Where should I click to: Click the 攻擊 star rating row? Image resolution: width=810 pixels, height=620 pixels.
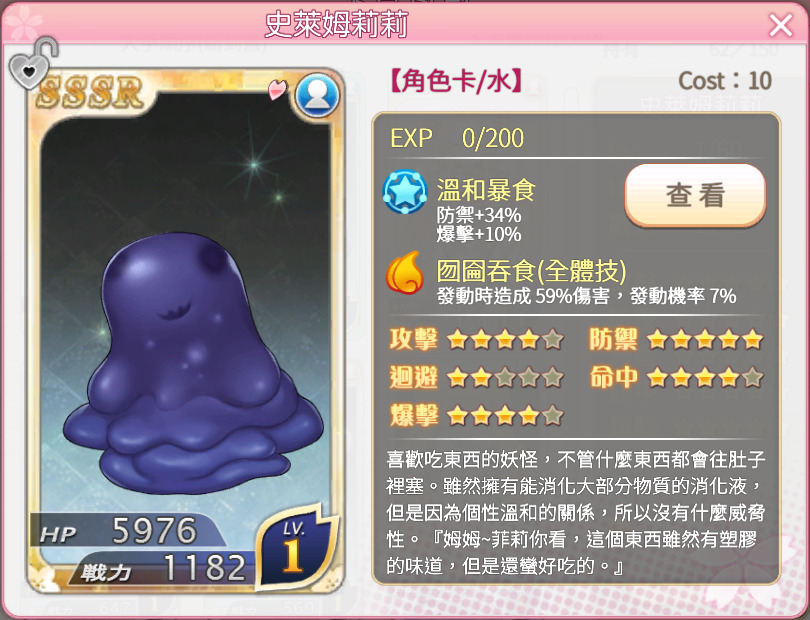coord(476,340)
